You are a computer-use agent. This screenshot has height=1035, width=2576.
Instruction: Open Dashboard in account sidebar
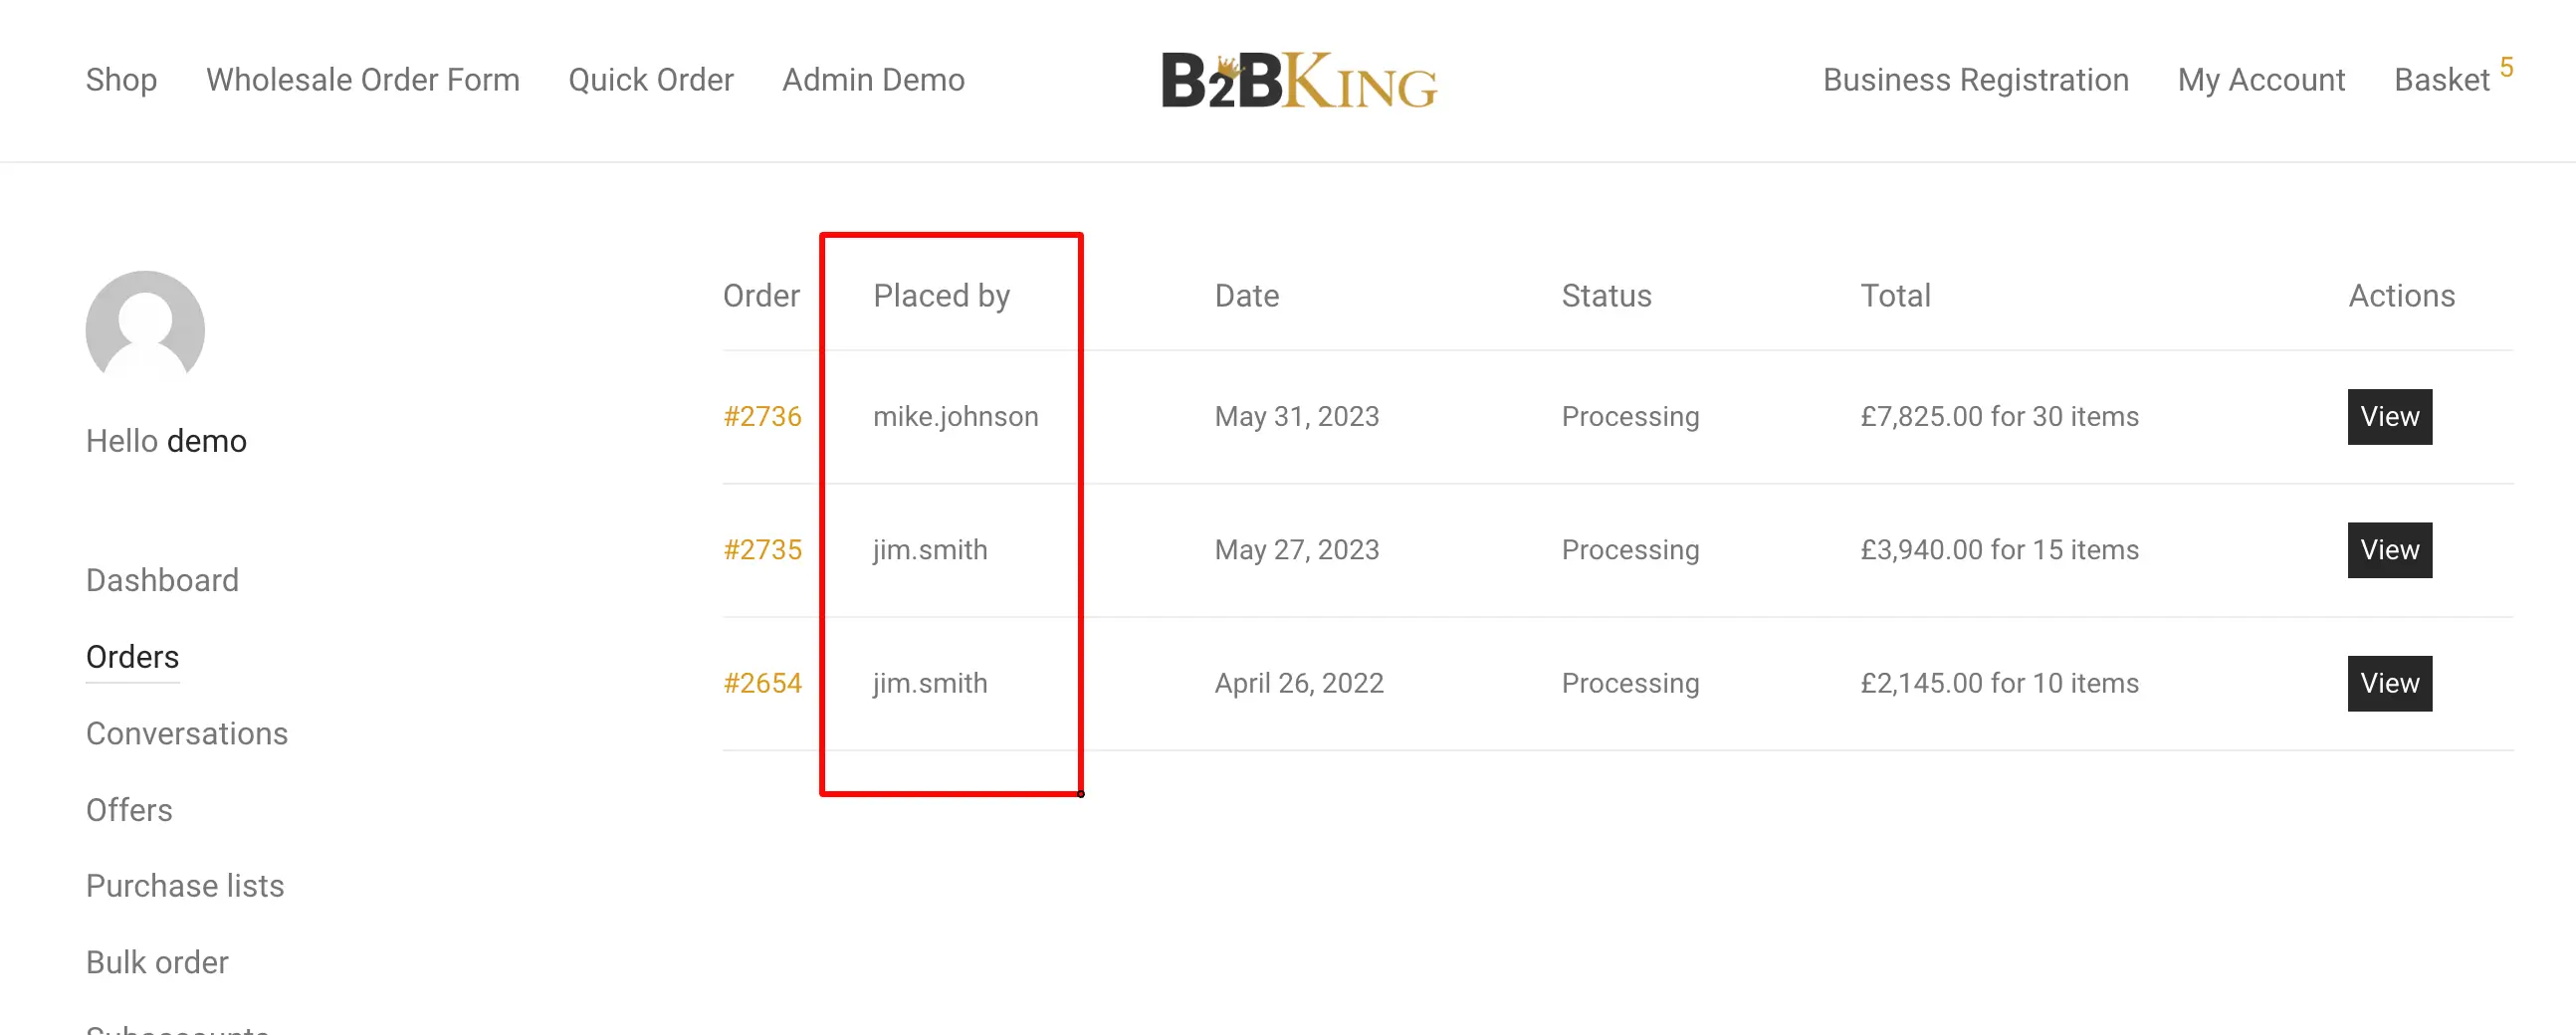click(x=162, y=580)
